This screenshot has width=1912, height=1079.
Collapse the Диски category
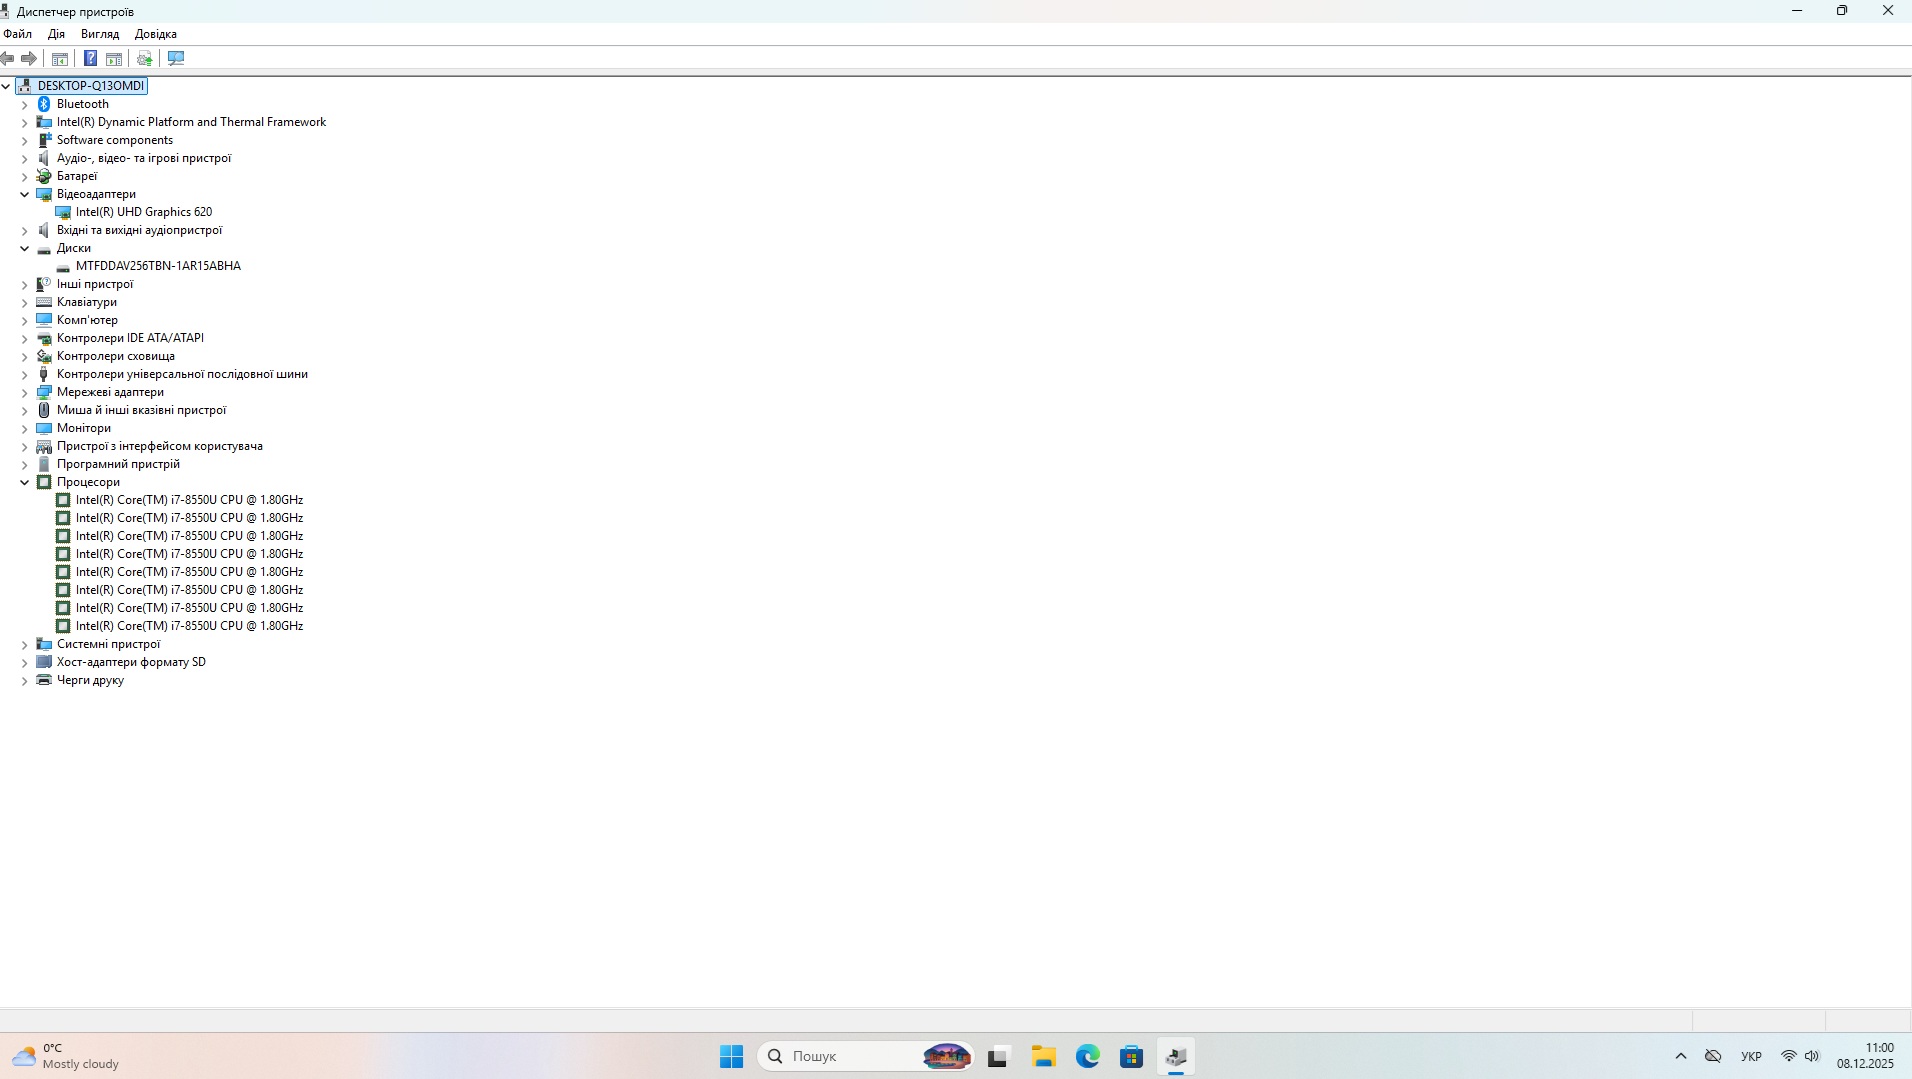coord(25,248)
